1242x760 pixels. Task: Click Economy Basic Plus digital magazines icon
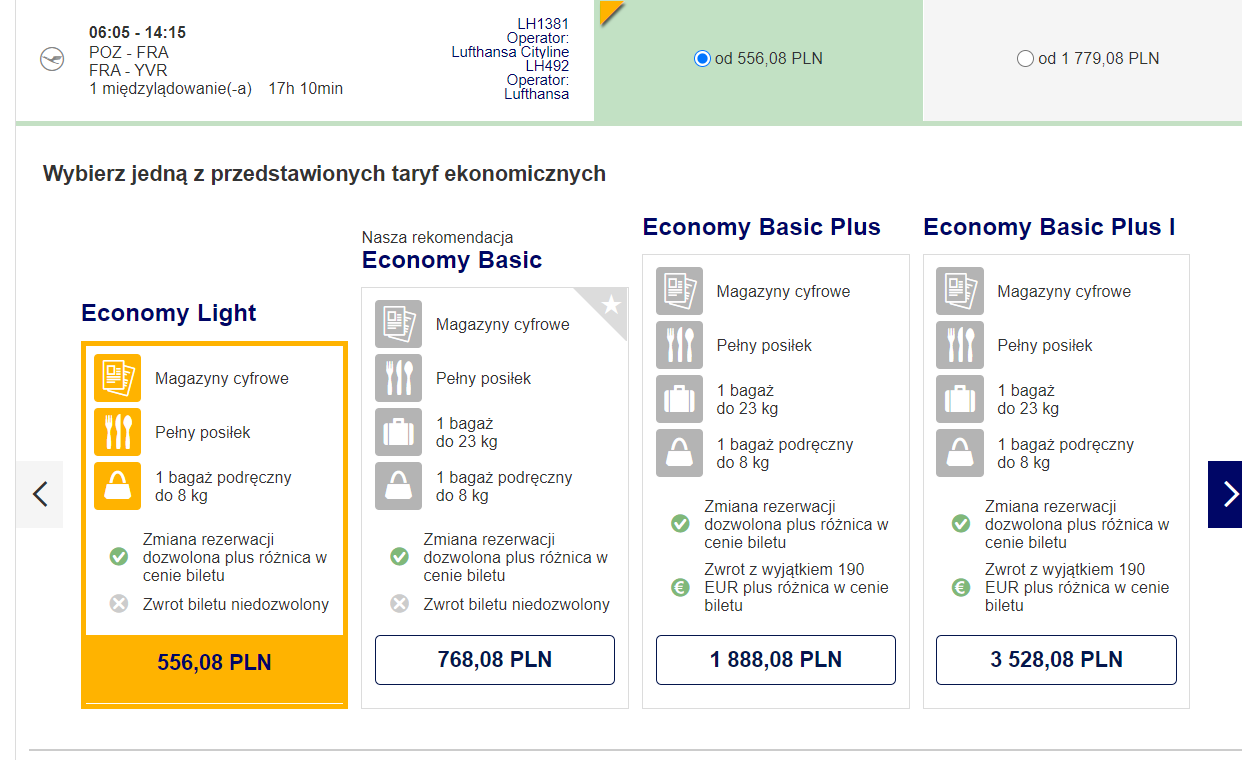(x=680, y=291)
